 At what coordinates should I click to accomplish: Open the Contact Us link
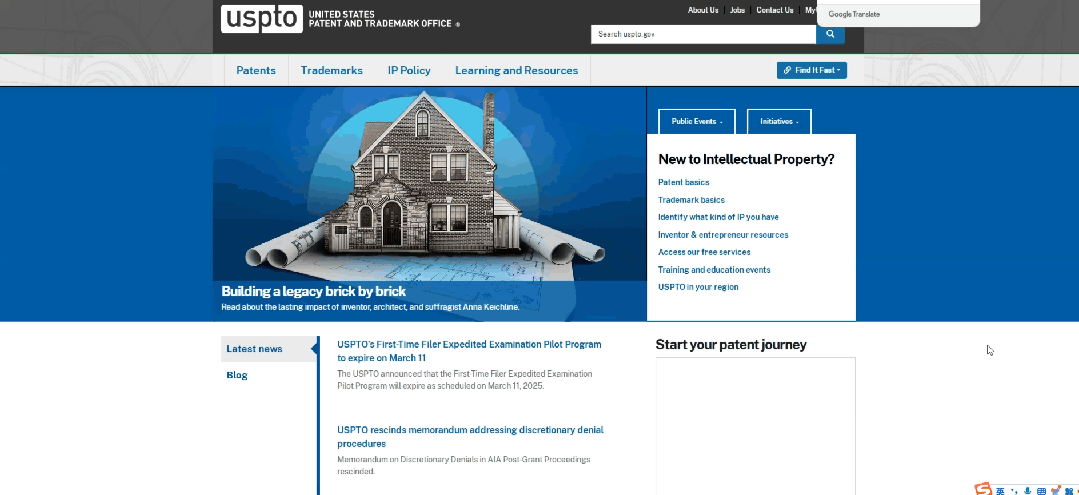[x=775, y=10]
